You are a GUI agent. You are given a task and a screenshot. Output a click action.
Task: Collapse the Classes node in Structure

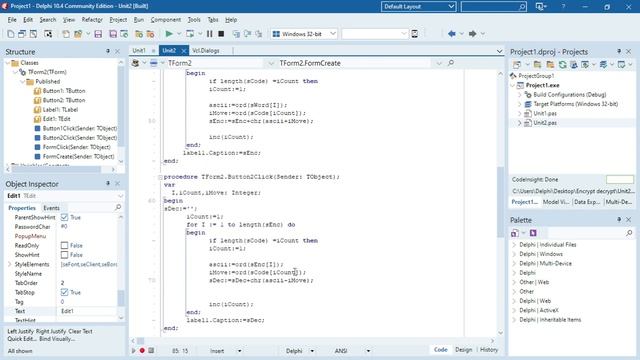(x=7, y=63)
